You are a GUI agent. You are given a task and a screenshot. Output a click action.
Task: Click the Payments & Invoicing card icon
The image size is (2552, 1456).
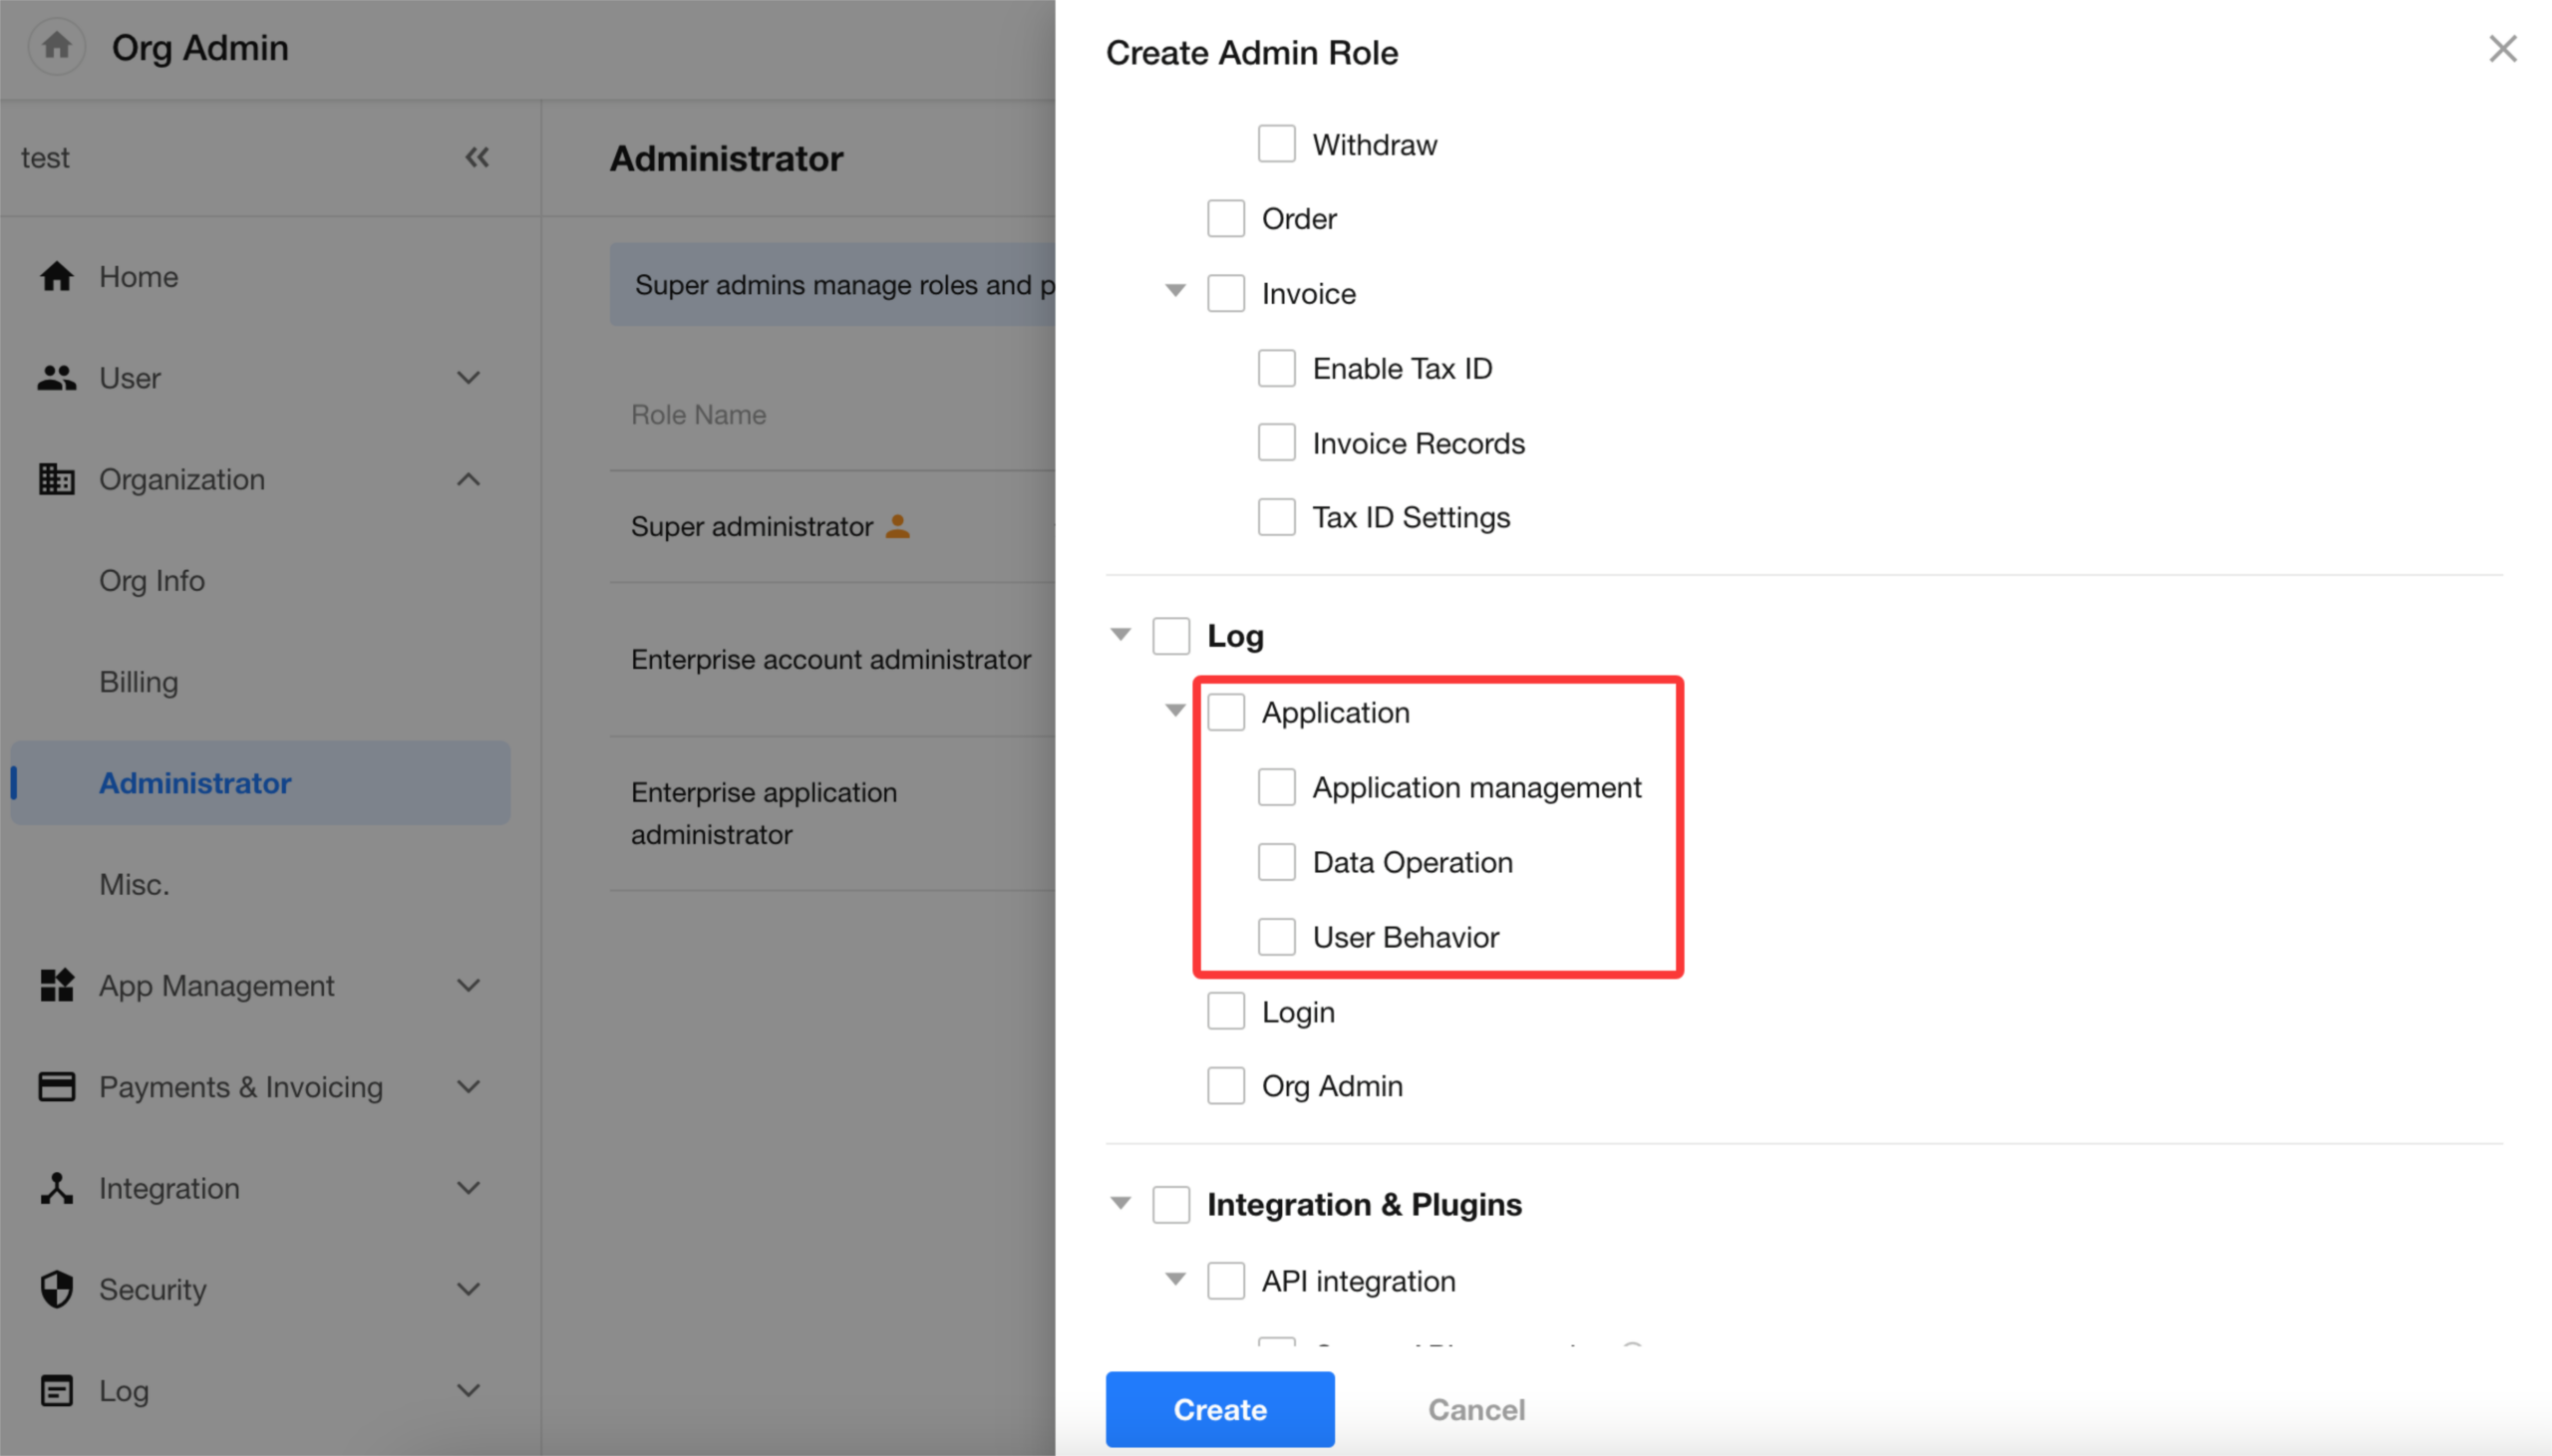[x=57, y=1086]
